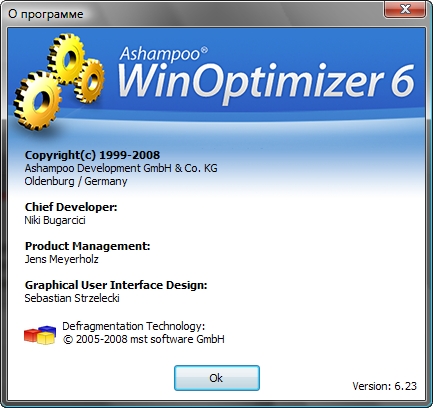Click the О программе window title
433x408 pixels.
coord(46,14)
